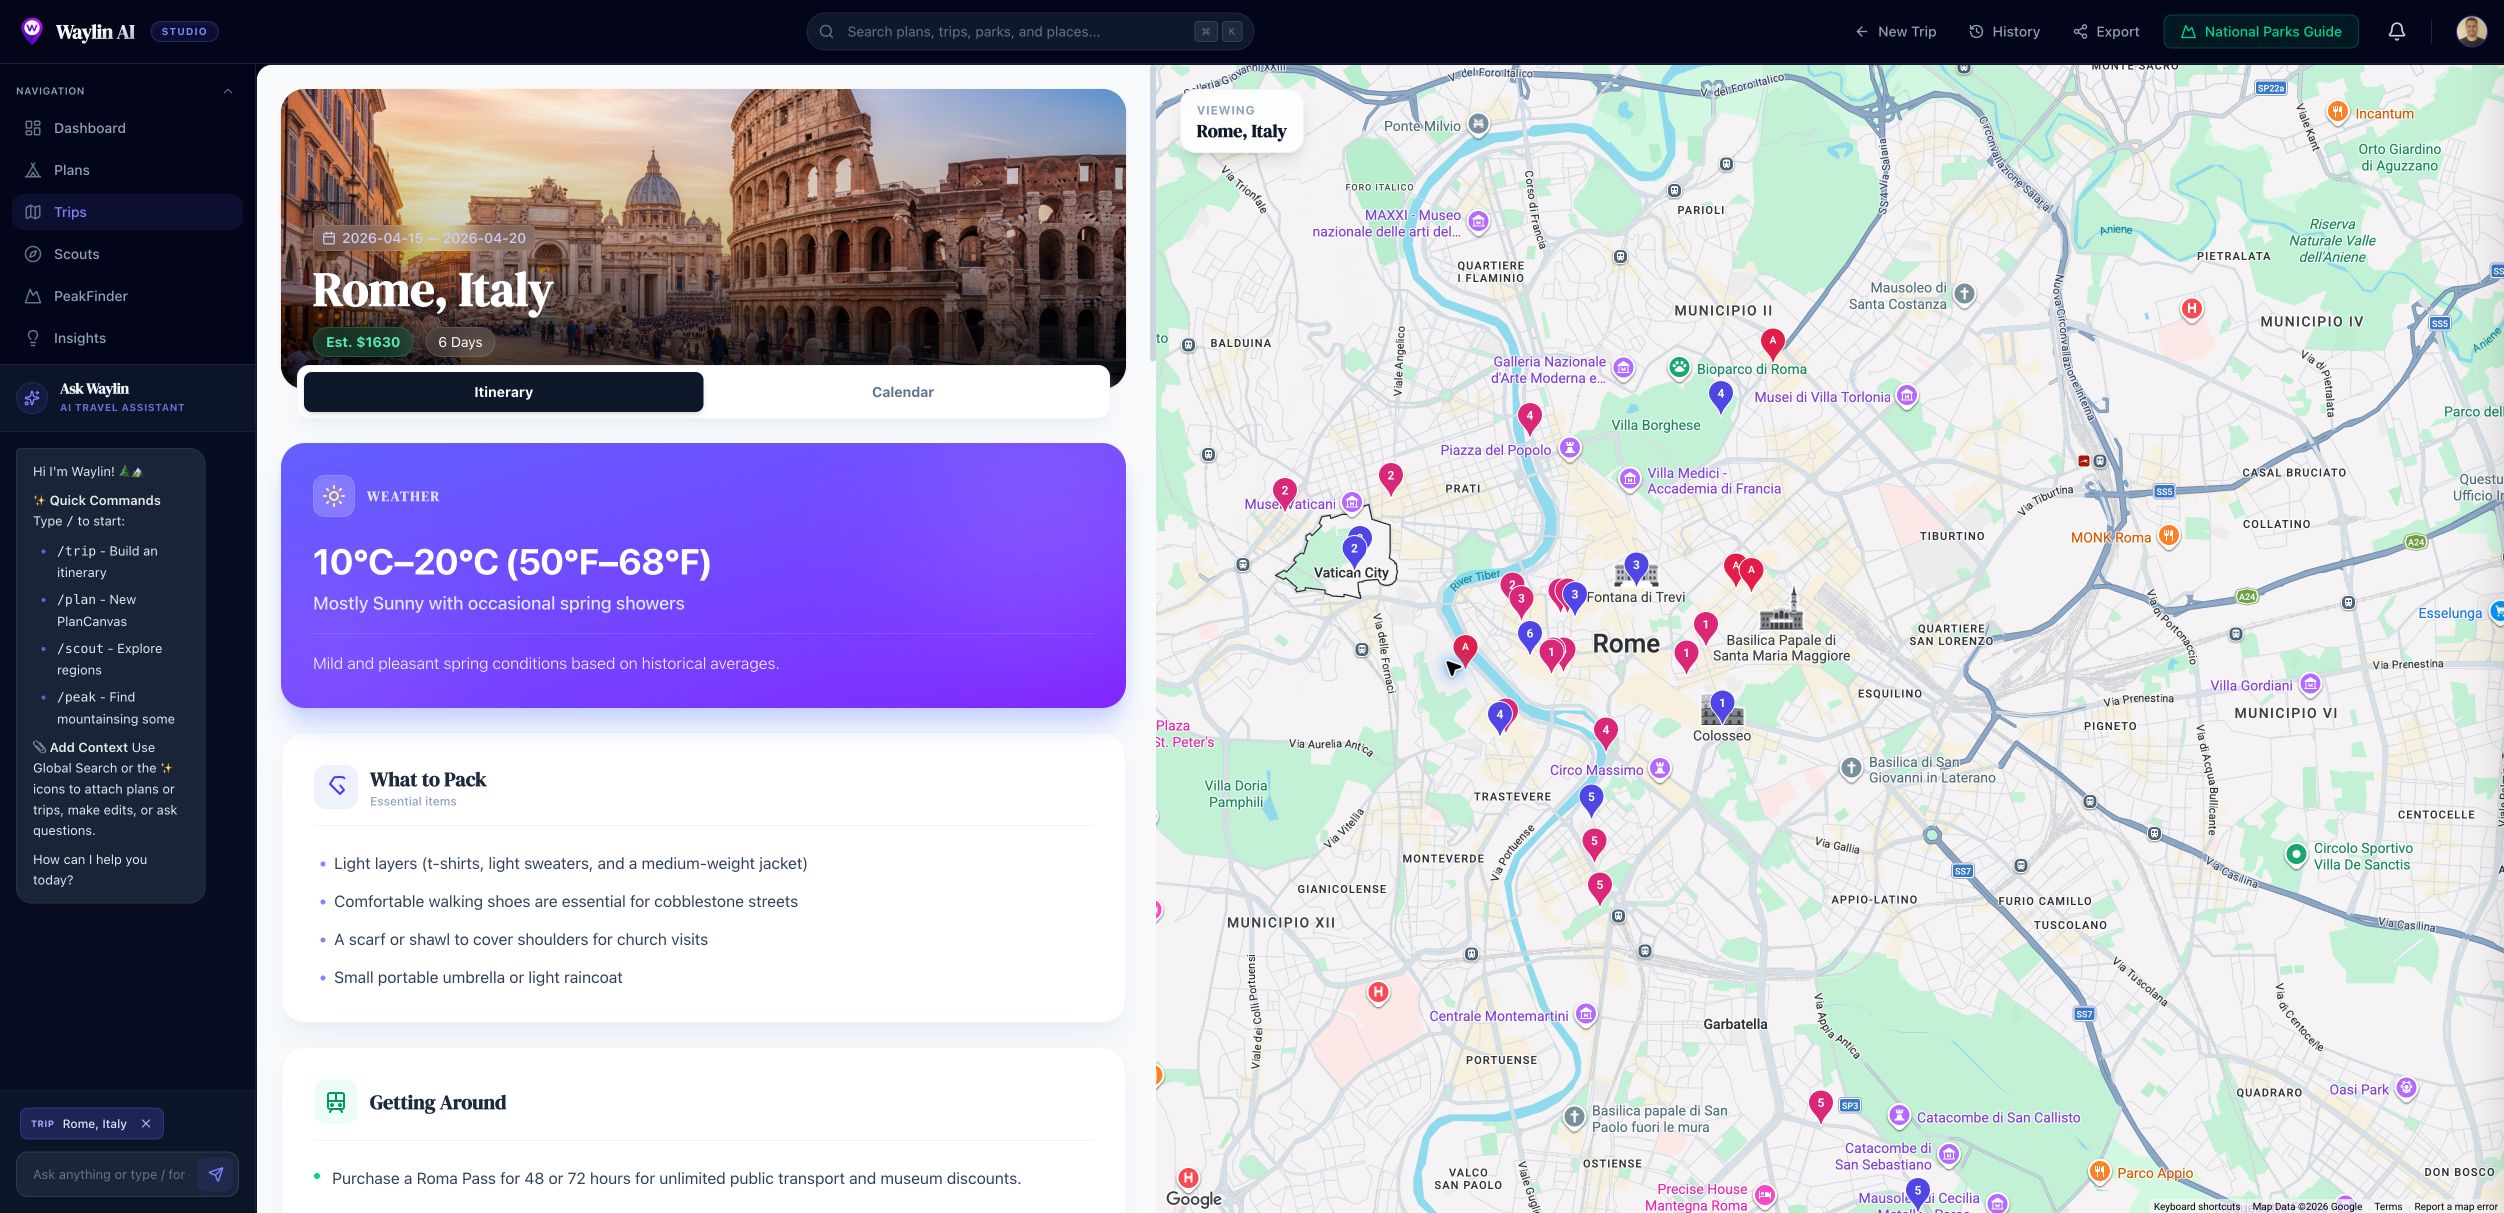The height and width of the screenshot is (1213, 2504).
Task: Click the Centrale Montemartini museum icon
Action: point(1586,1015)
